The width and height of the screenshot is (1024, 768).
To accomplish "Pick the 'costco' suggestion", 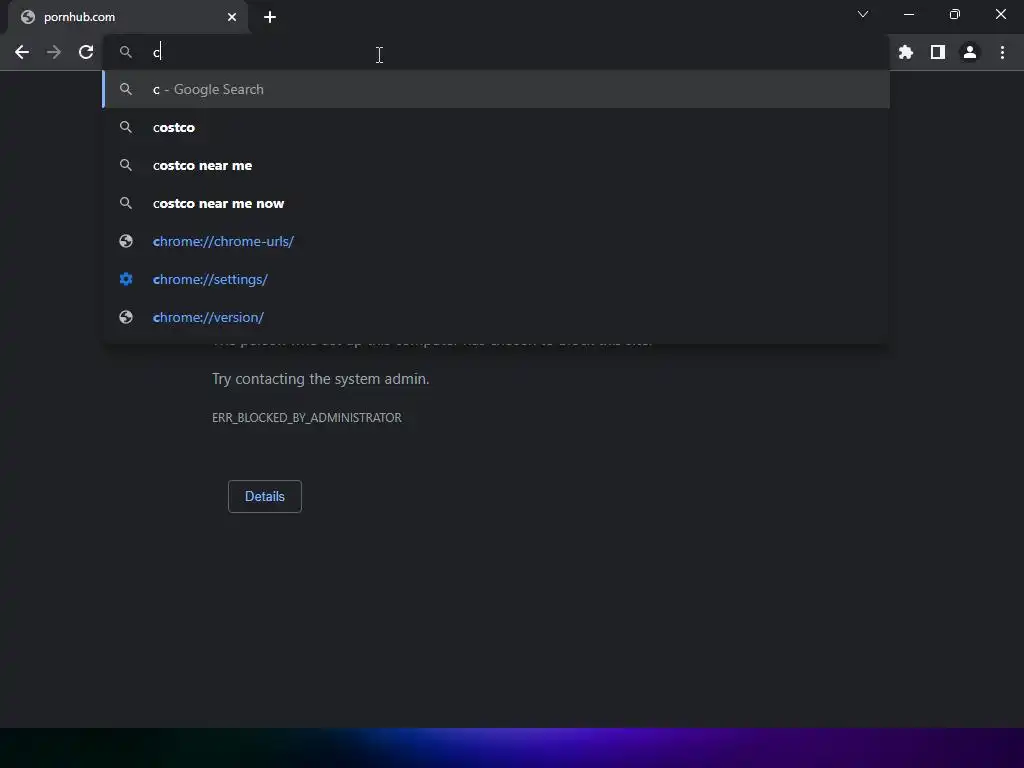I will pos(496,127).
